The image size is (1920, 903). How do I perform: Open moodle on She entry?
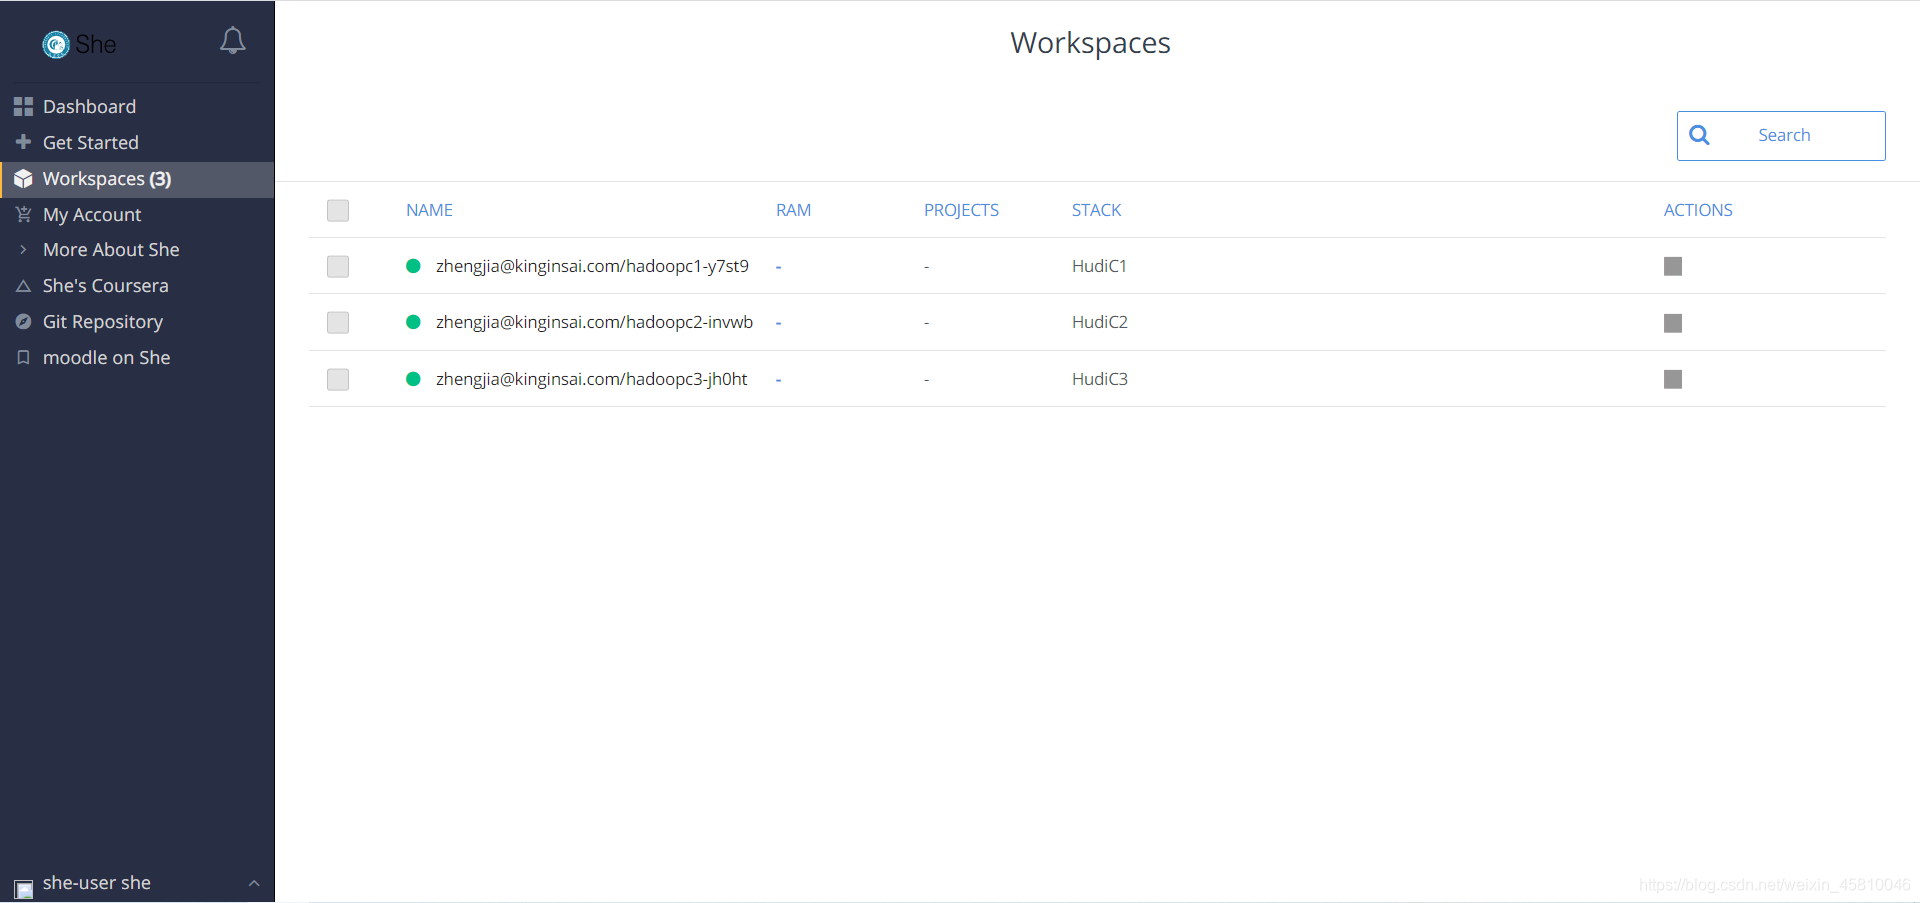pos(137,358)
